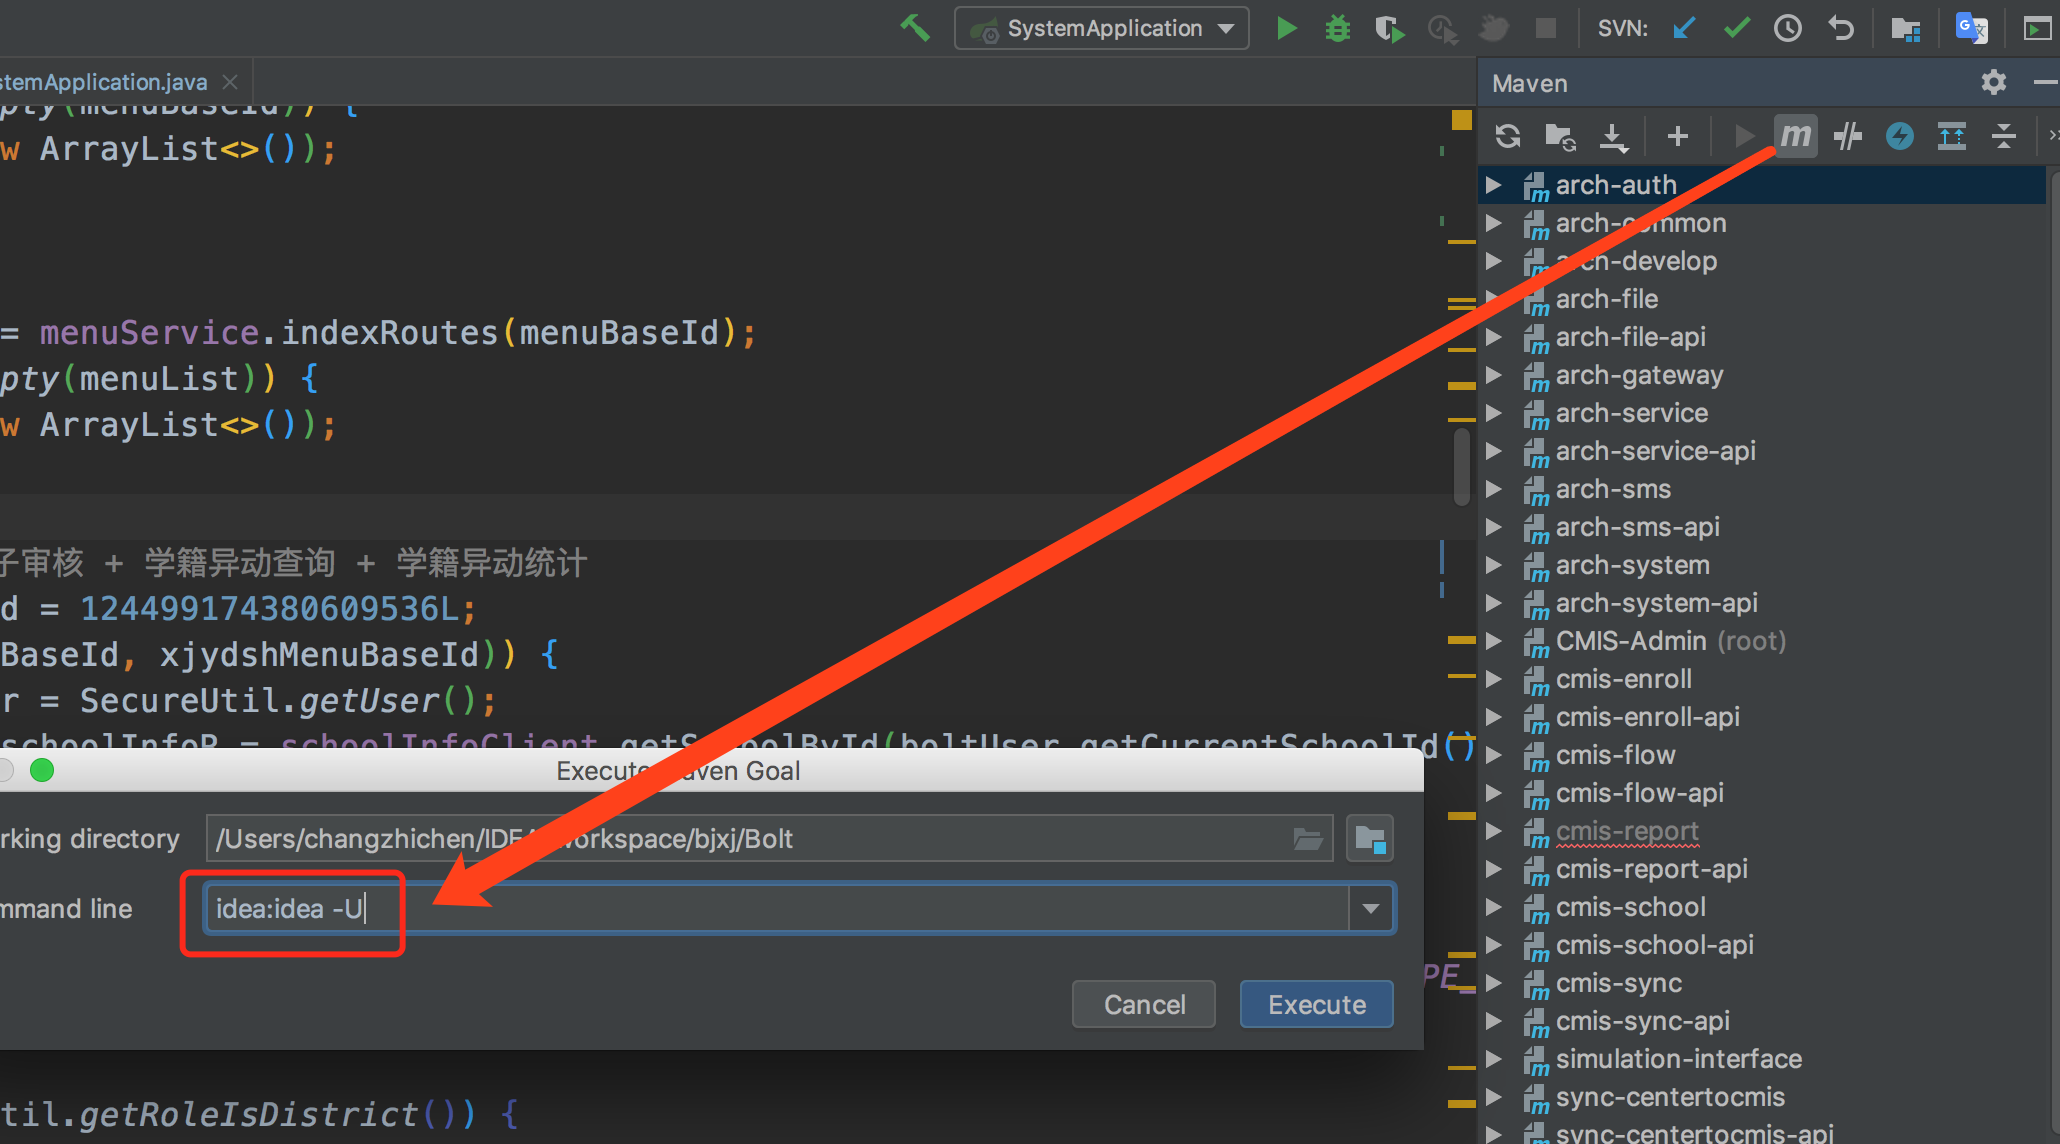Hide the Maven panel with minus icon

(x=2046, y=82)
